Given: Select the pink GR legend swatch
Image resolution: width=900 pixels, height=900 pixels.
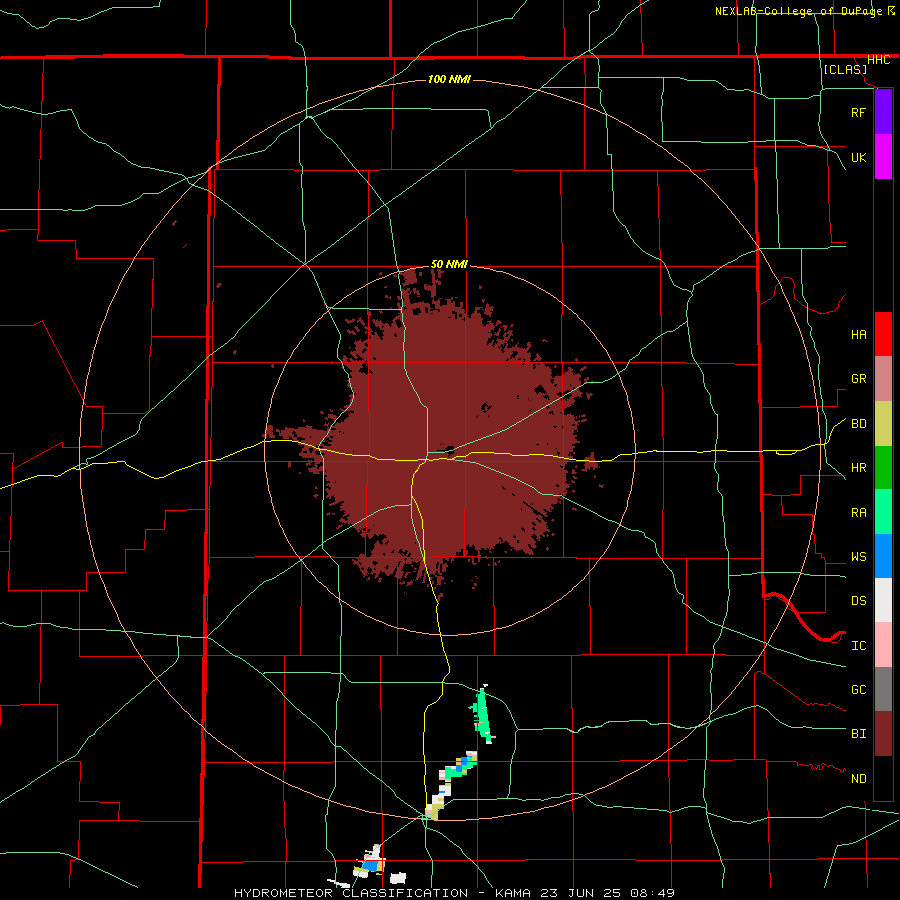Looking at the screenshot, I should click(x=883, y=379).
